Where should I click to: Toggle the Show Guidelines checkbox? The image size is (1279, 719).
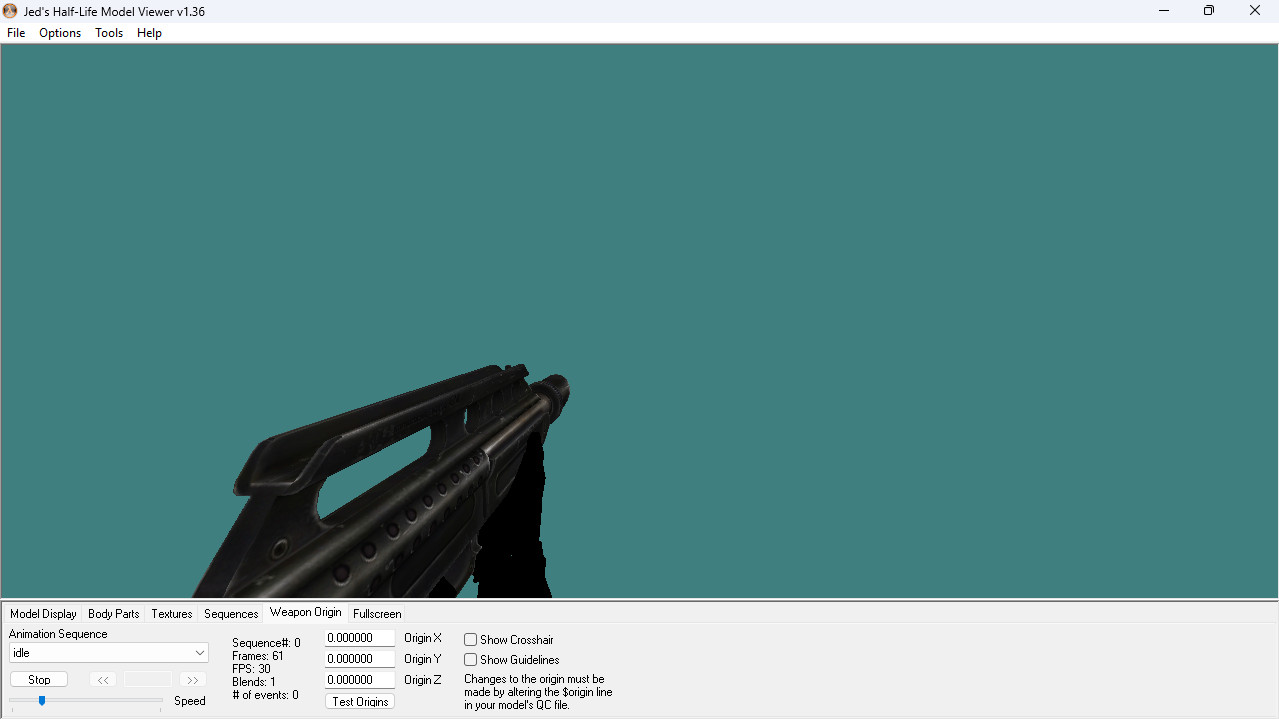(470, 660)
